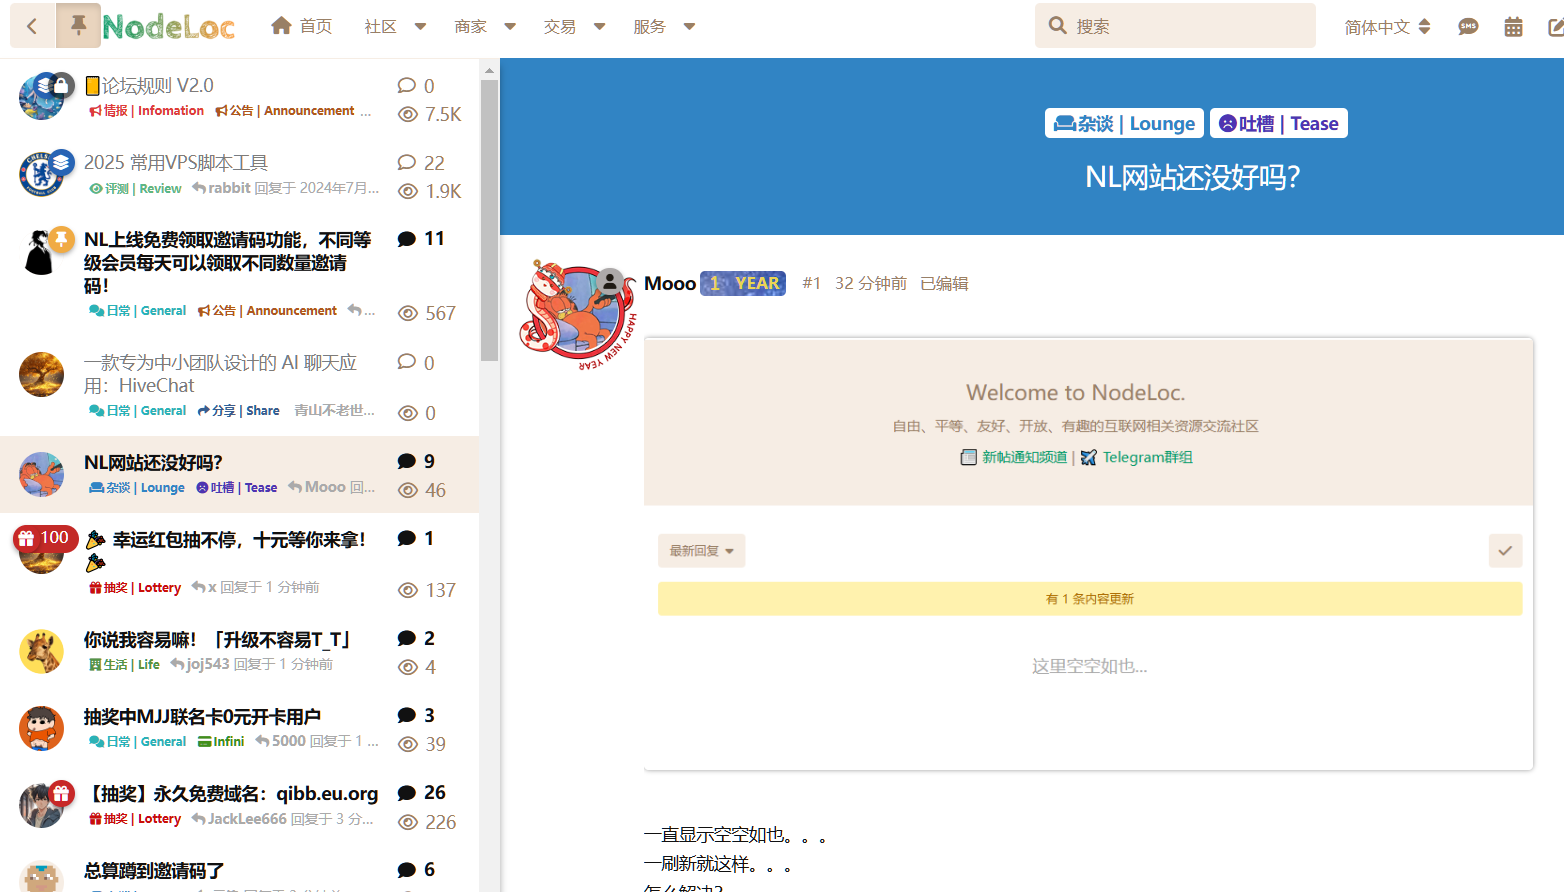Click the 搜索 search field
Image resolution: width=1564 pixels, height=892 pixels.
click(1175, 26)
